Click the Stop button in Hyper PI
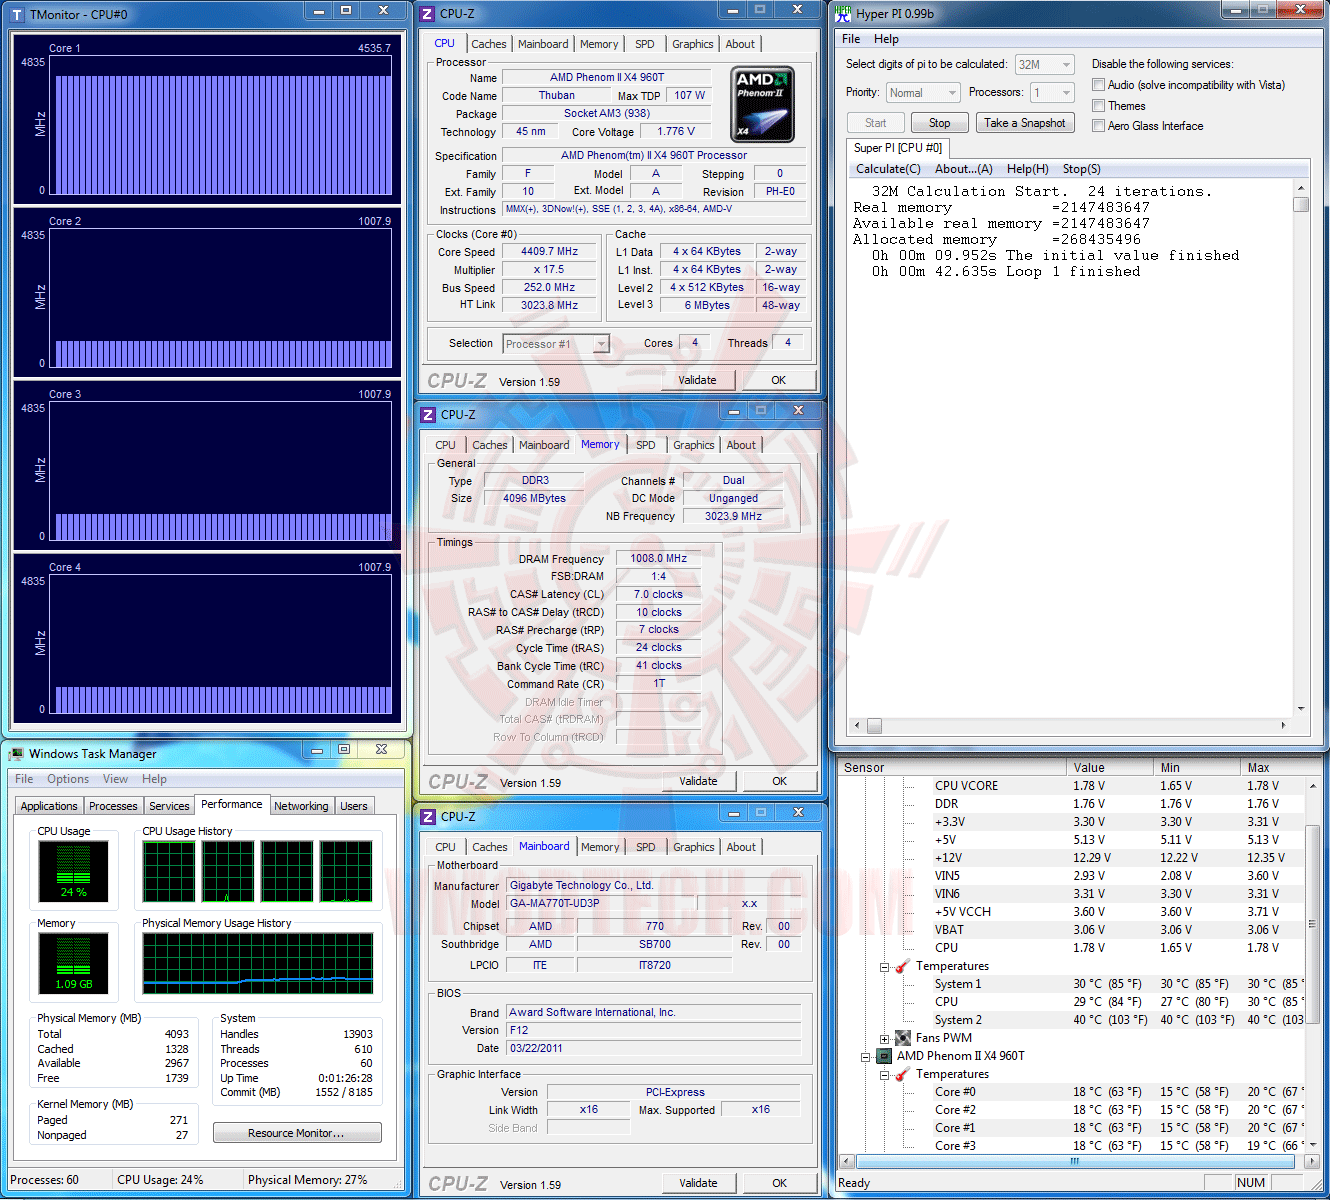The image size is (1330, 1200). point(940,123)
